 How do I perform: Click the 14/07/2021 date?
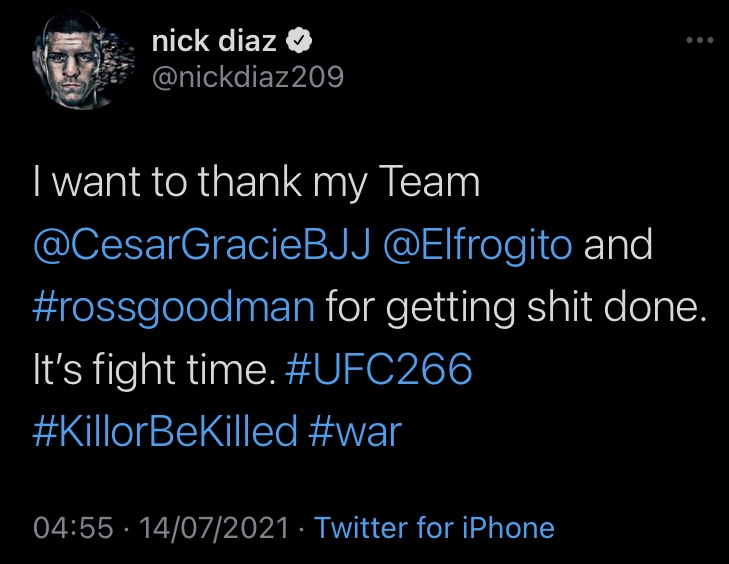(214, 528)
